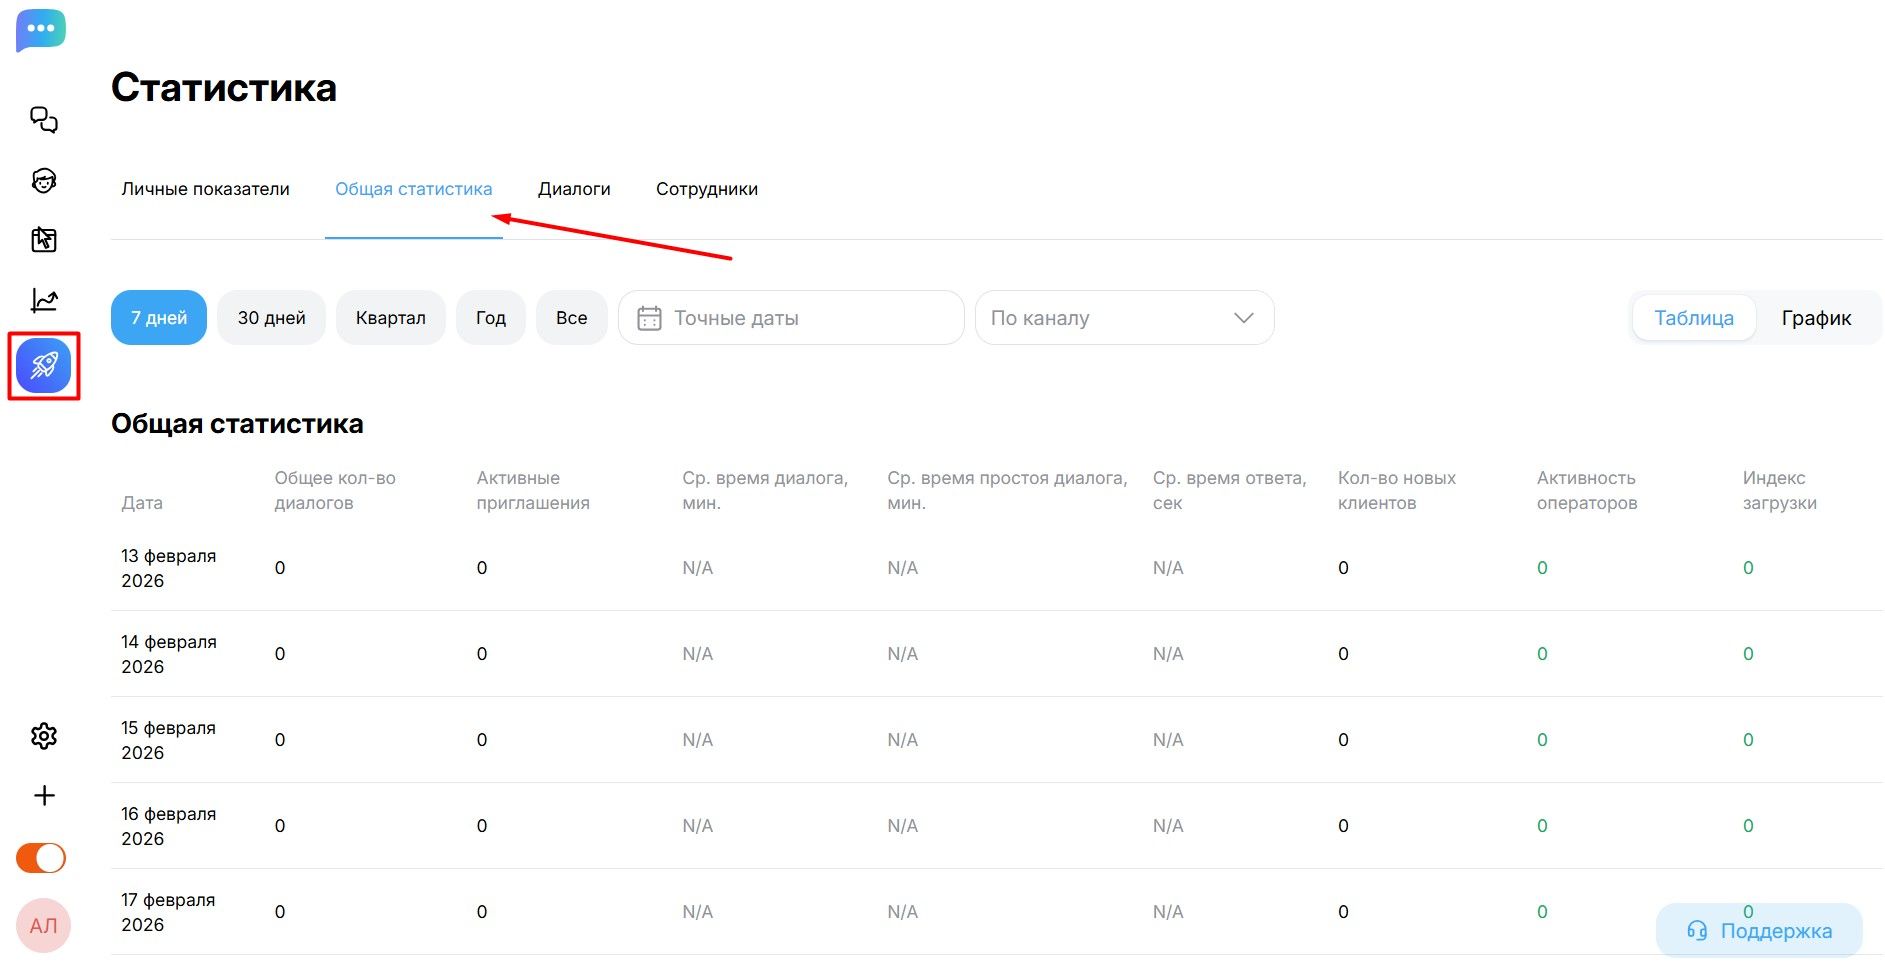Select the 30 дней period filter
The width and height of the screenshot is (1885, 976).
click(x=271, y=318)
